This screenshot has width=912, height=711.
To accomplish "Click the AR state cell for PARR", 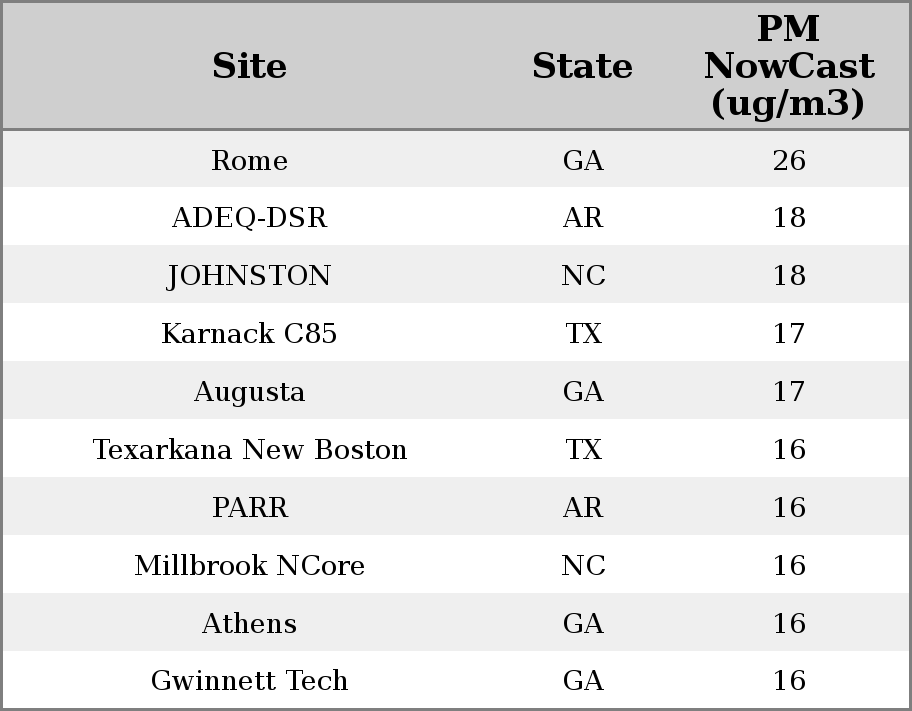I will tap(583, 507).
